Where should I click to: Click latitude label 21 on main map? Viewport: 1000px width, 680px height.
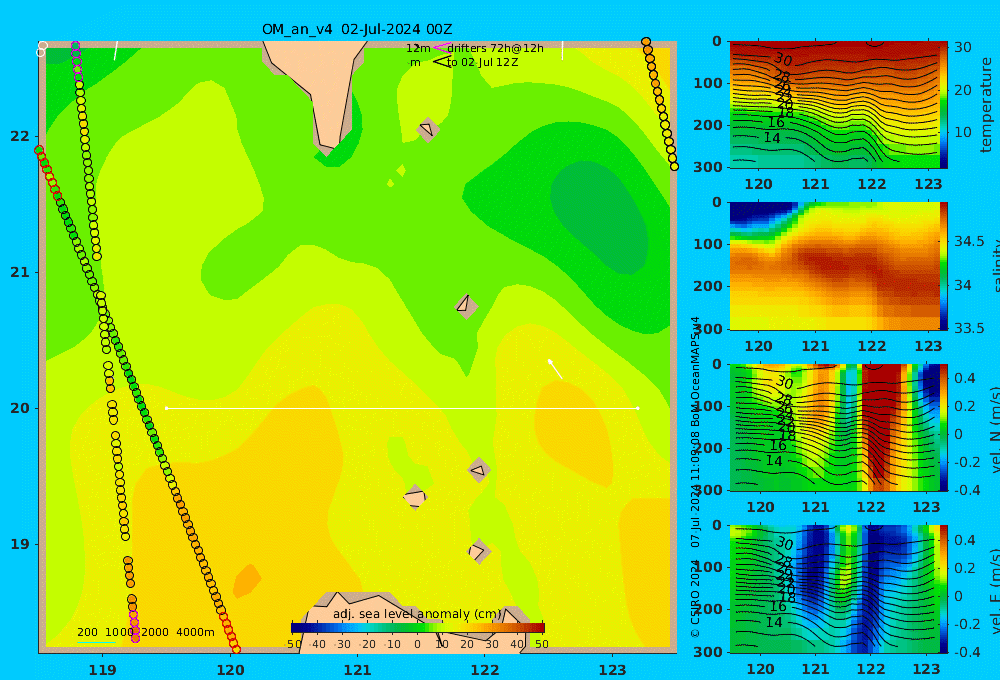point(20,272)
